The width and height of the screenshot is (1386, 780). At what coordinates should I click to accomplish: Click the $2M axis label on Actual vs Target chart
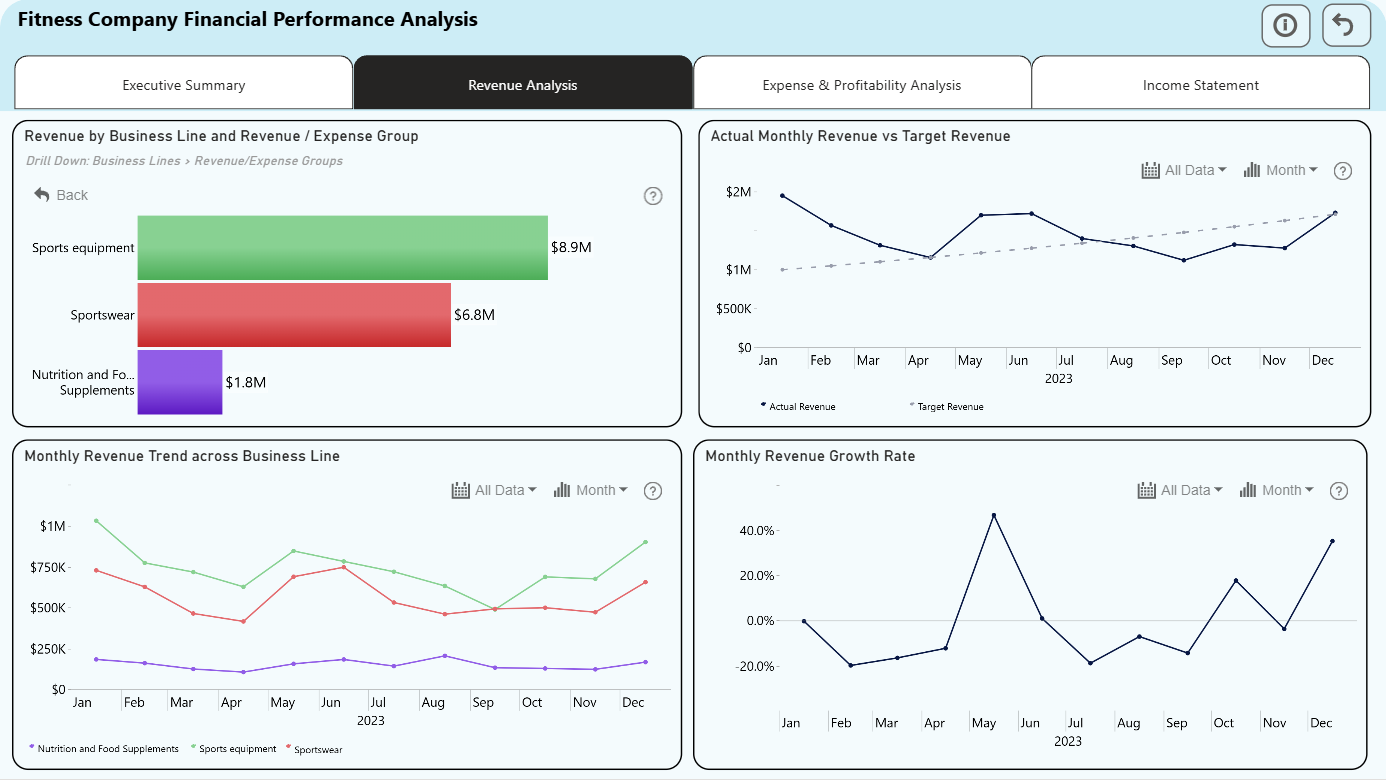tap(739, 192)
